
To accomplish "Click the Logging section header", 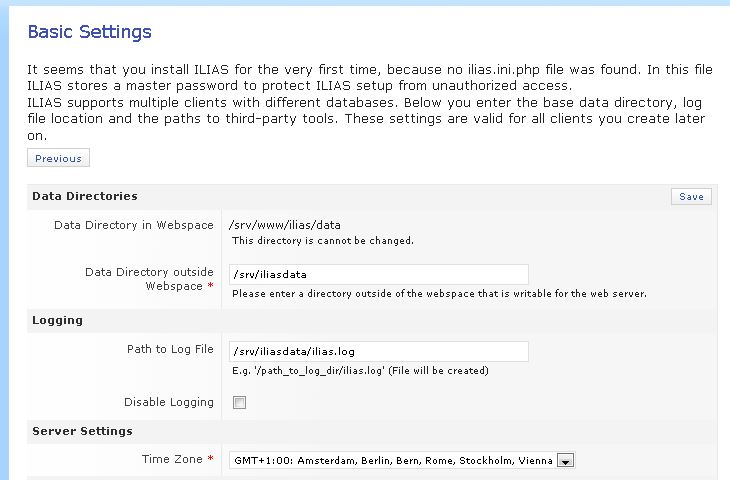I will pos(57,320).
